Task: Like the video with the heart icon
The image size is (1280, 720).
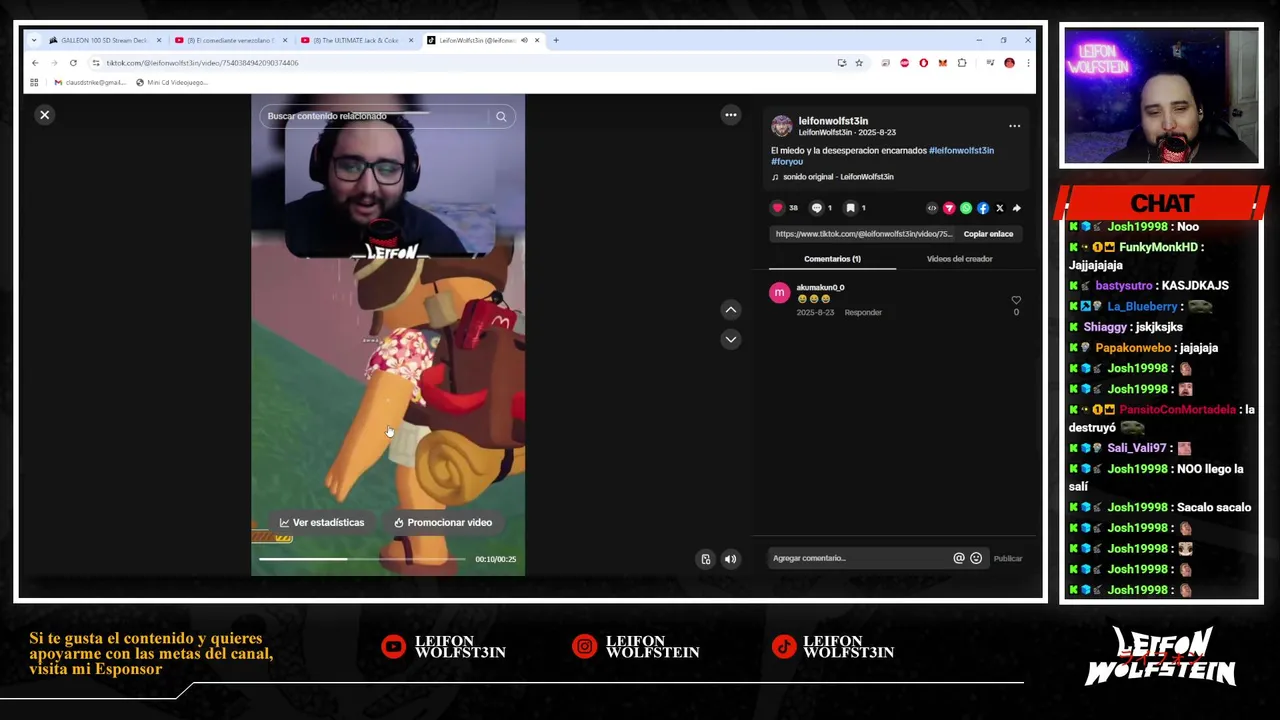Action: 777,208
